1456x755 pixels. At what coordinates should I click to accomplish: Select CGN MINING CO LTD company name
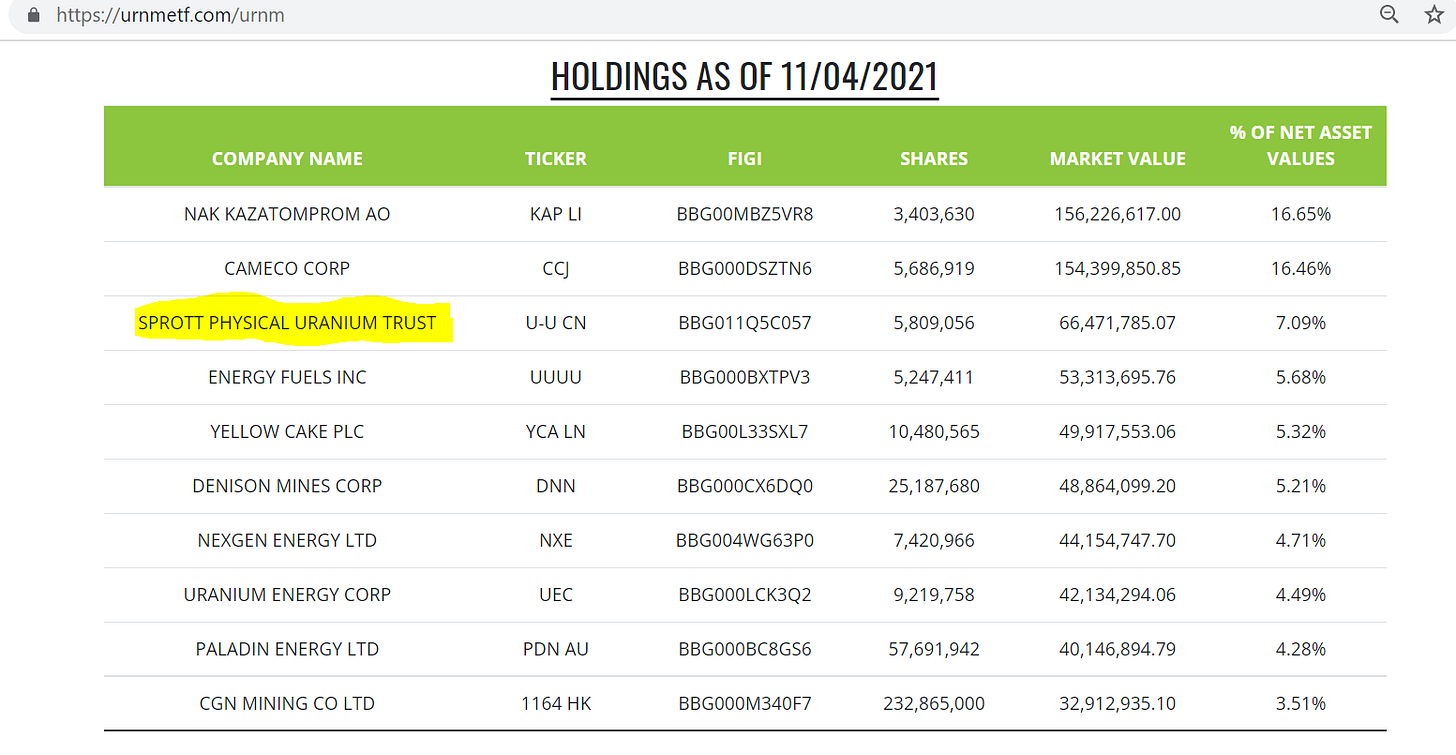pyautogui.click(x=287, y=703)
